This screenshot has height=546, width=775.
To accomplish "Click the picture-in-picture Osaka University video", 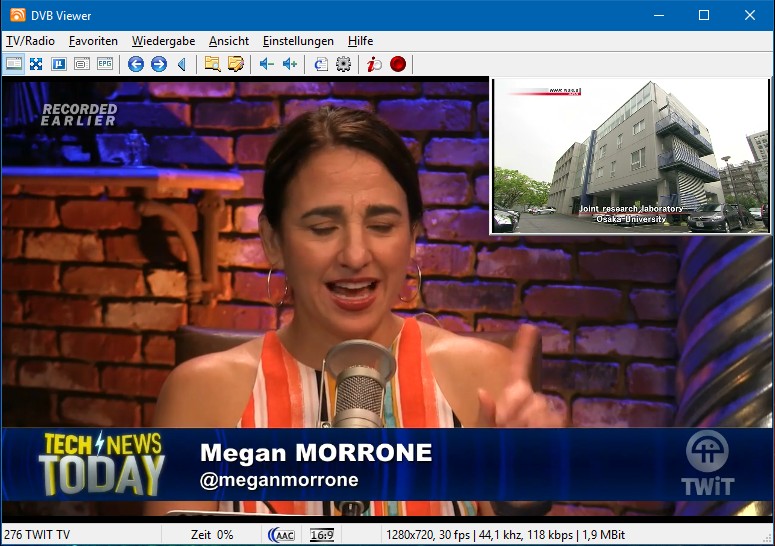I will [x=630, y=155].
